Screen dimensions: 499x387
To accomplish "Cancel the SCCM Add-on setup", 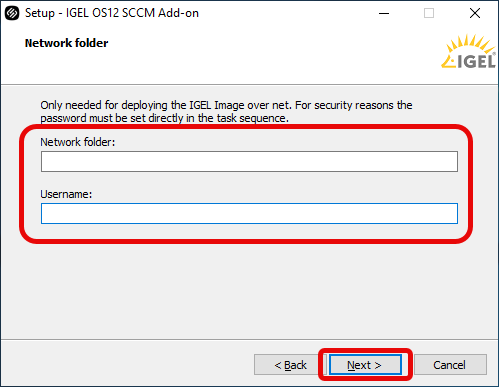I will click(450, 365).
